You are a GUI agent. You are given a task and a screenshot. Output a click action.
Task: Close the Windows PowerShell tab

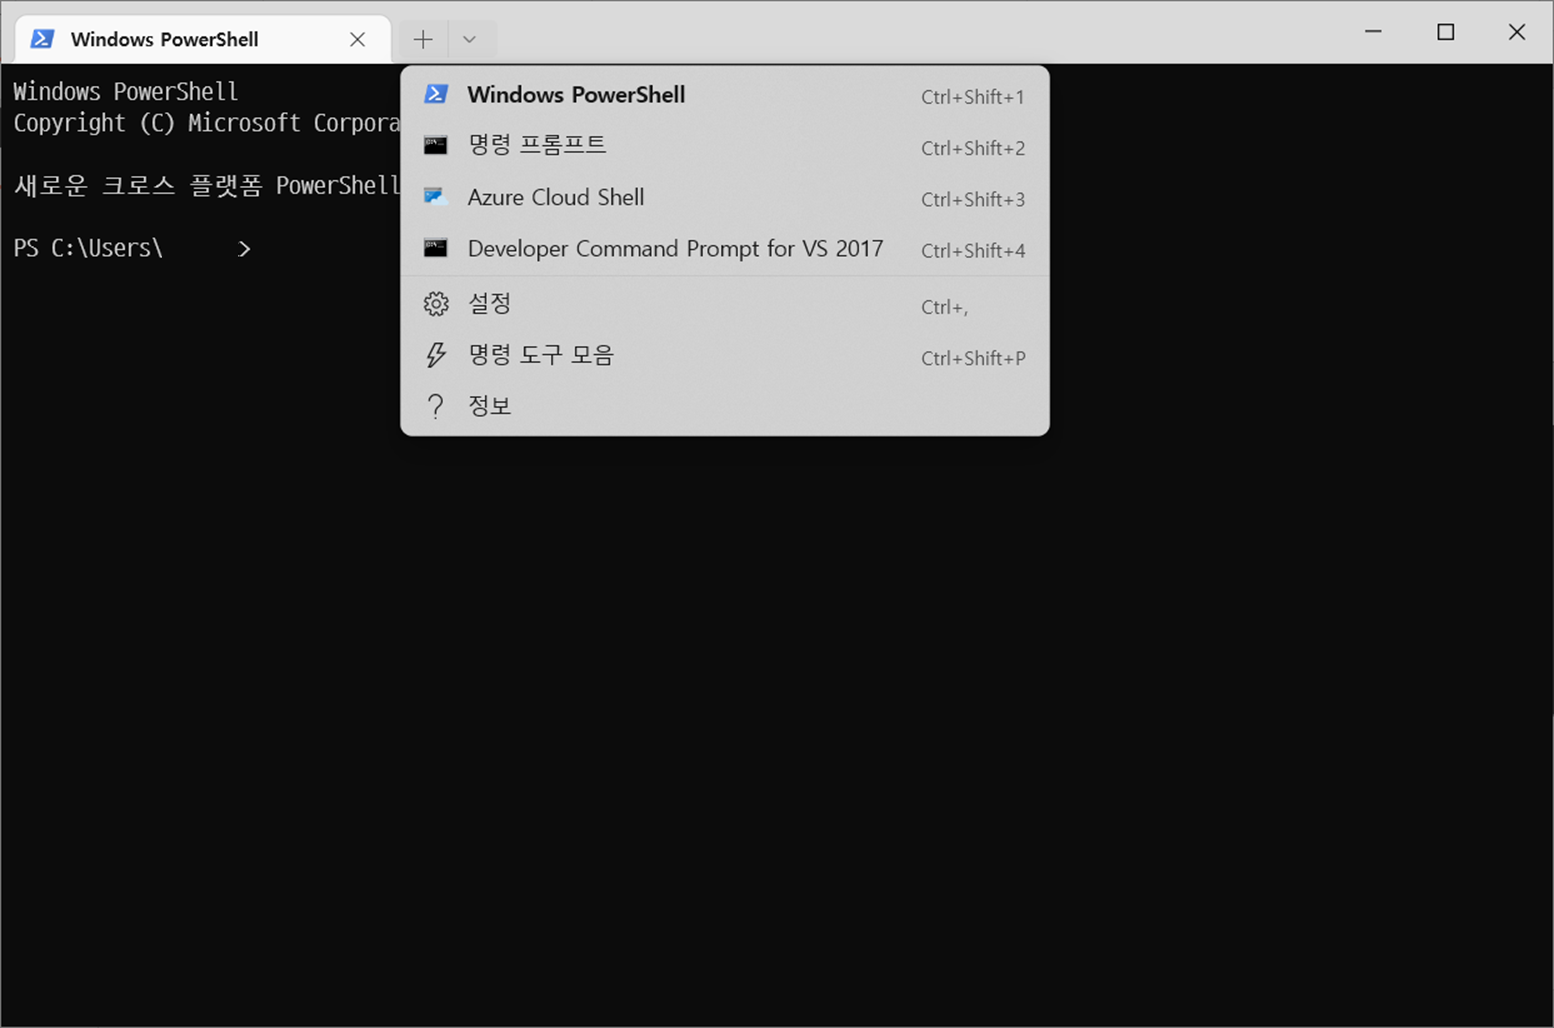357,40
